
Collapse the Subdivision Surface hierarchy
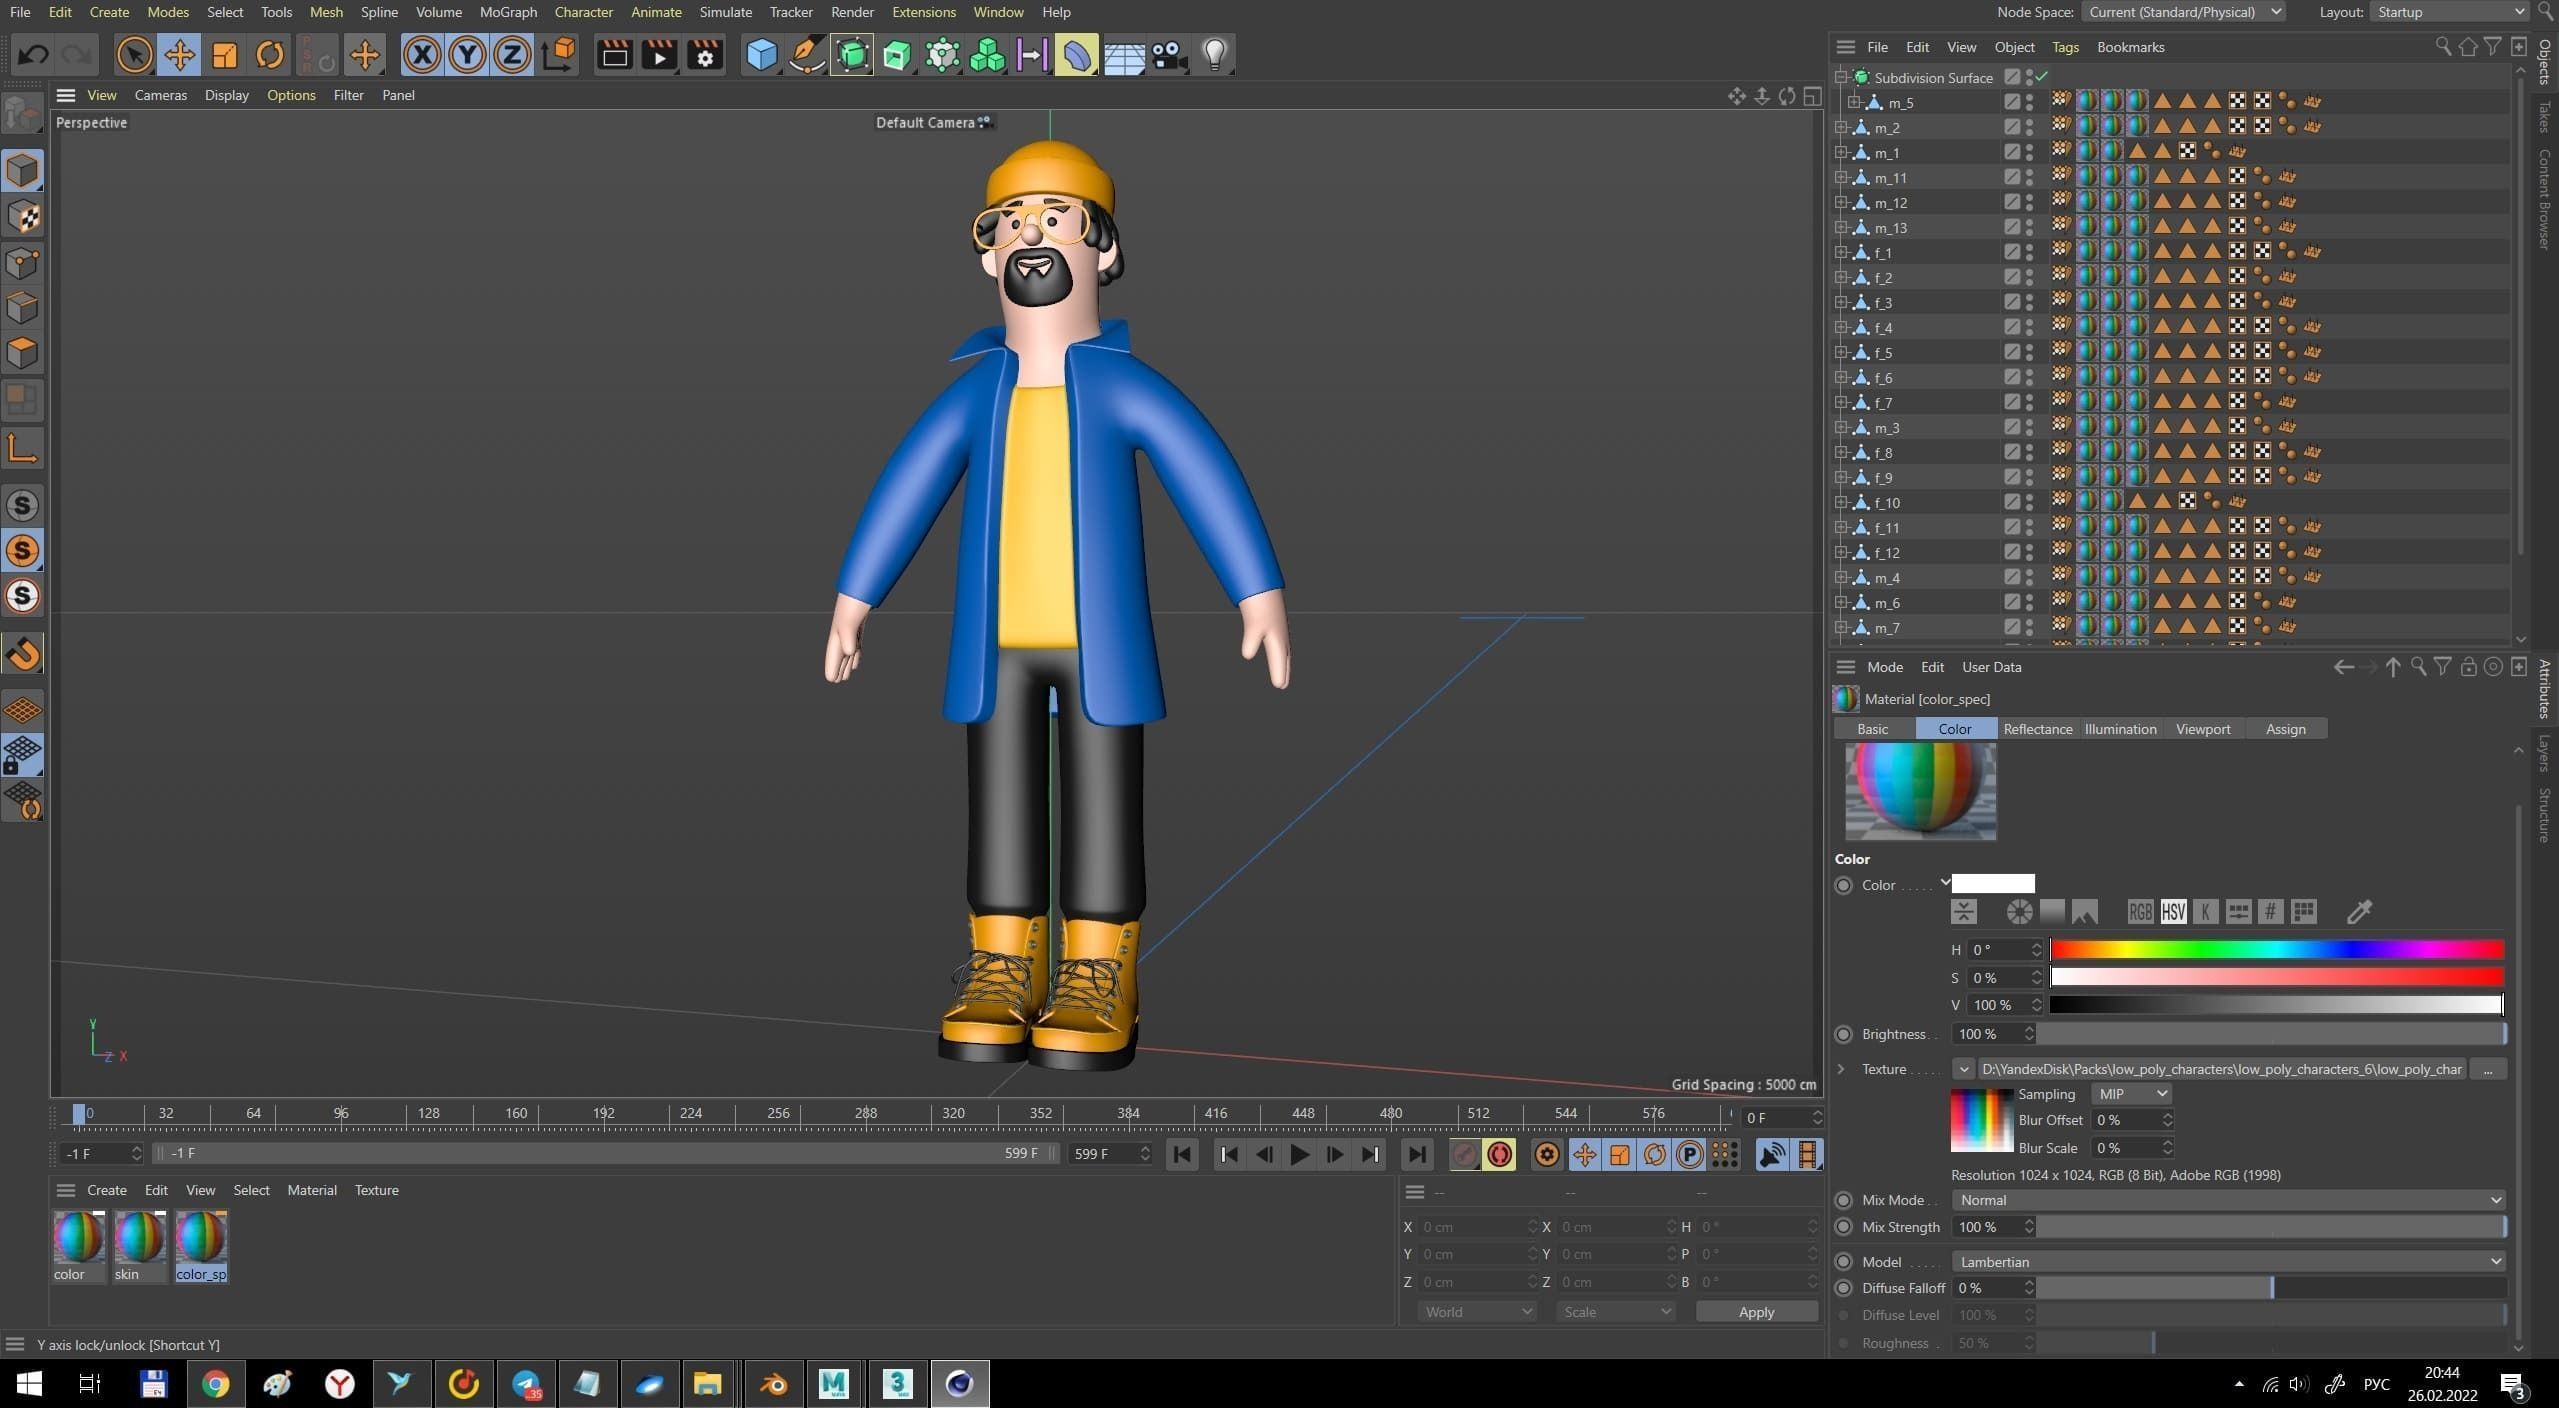[1840, 77]
